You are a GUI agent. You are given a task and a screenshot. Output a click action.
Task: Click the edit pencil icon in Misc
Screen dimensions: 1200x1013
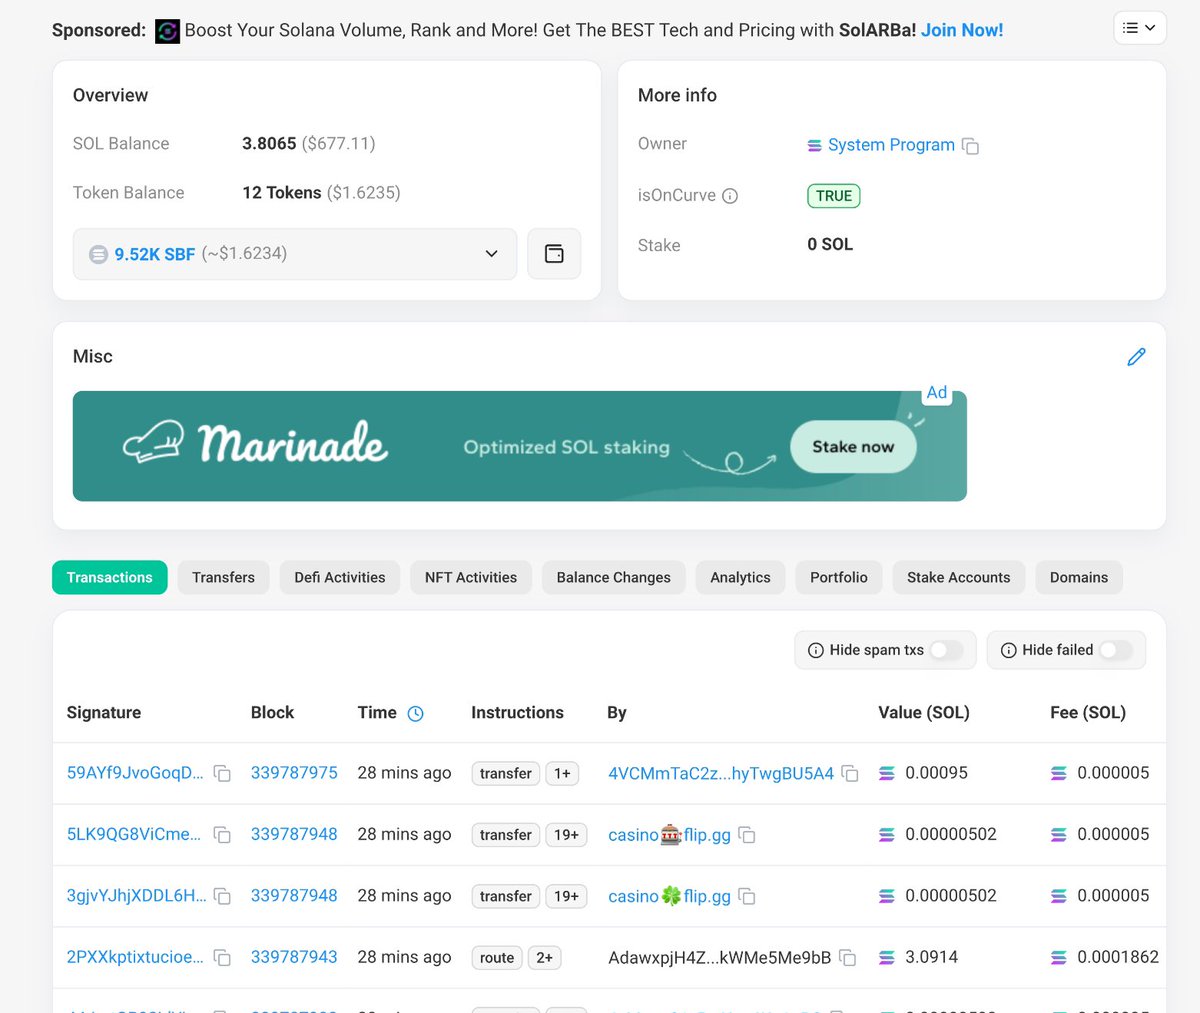(1136, 357)
